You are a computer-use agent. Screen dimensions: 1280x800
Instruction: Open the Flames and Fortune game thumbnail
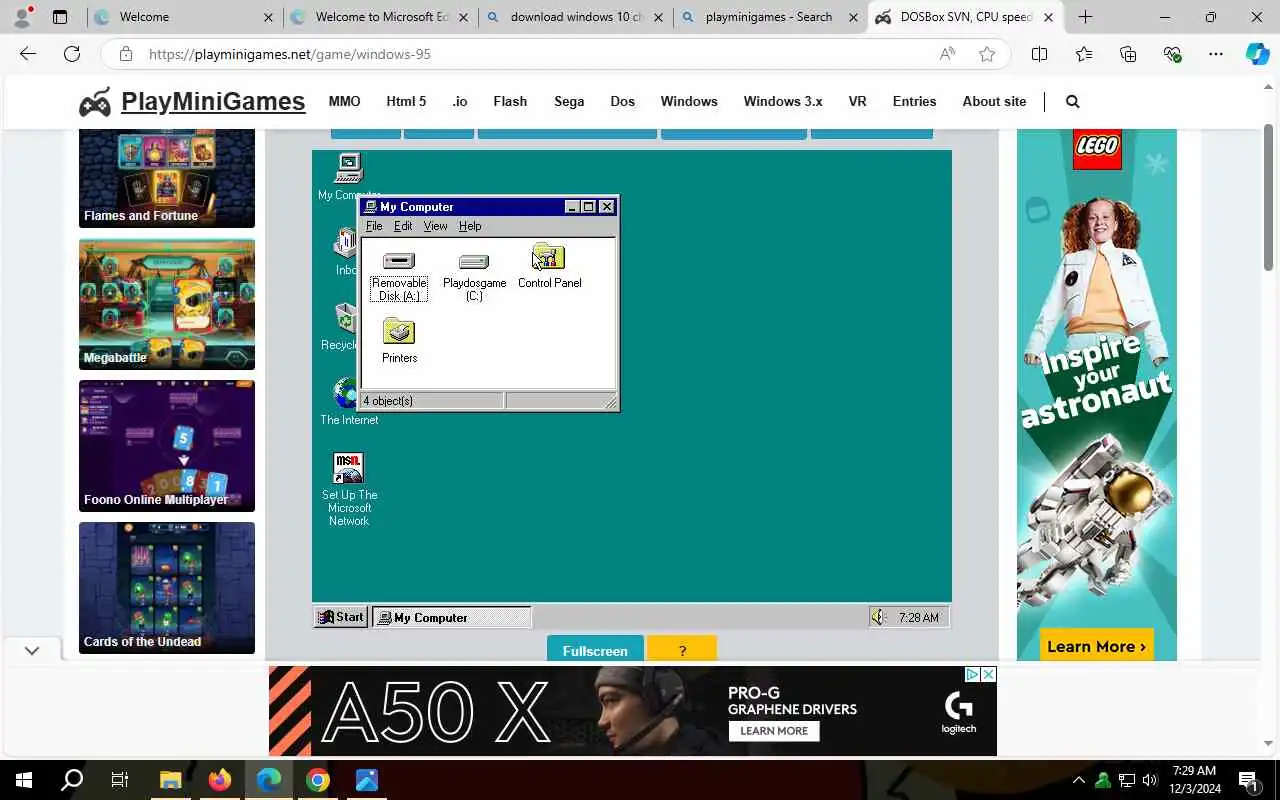point(167,178)
